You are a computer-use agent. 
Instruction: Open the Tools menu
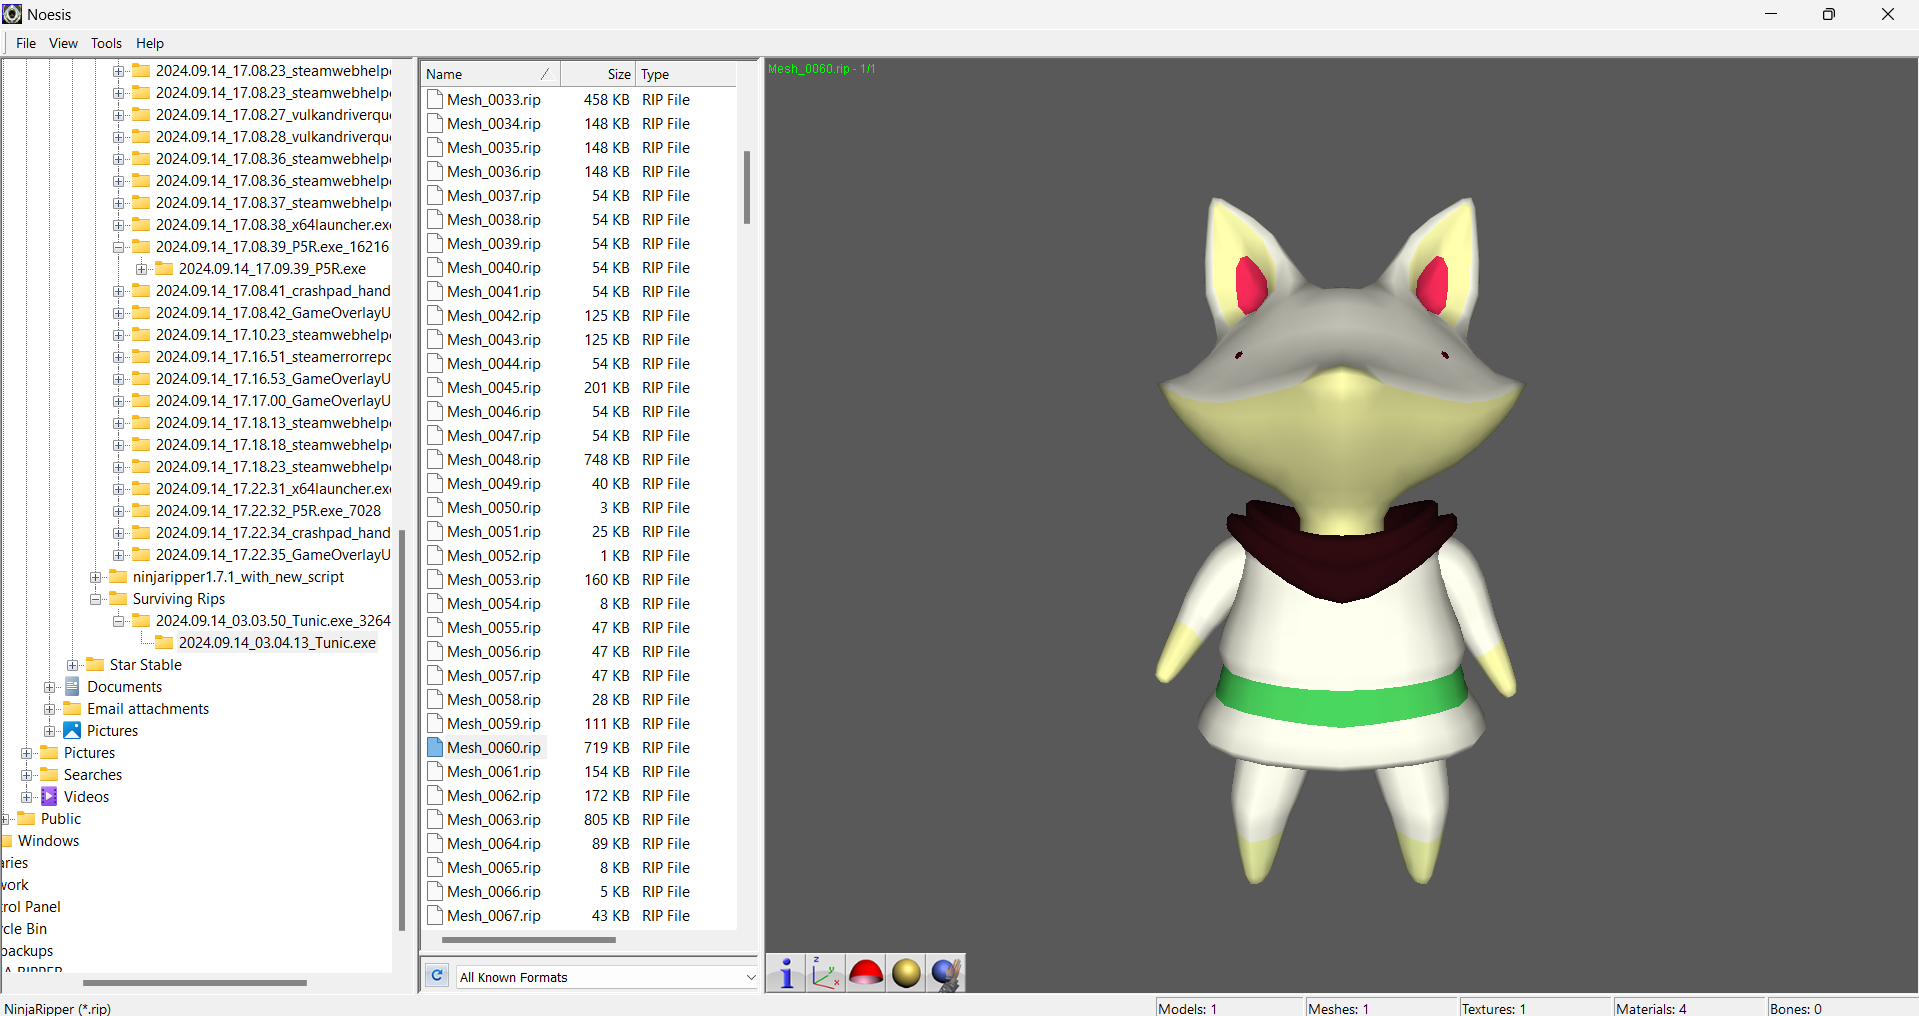(106, 43)
